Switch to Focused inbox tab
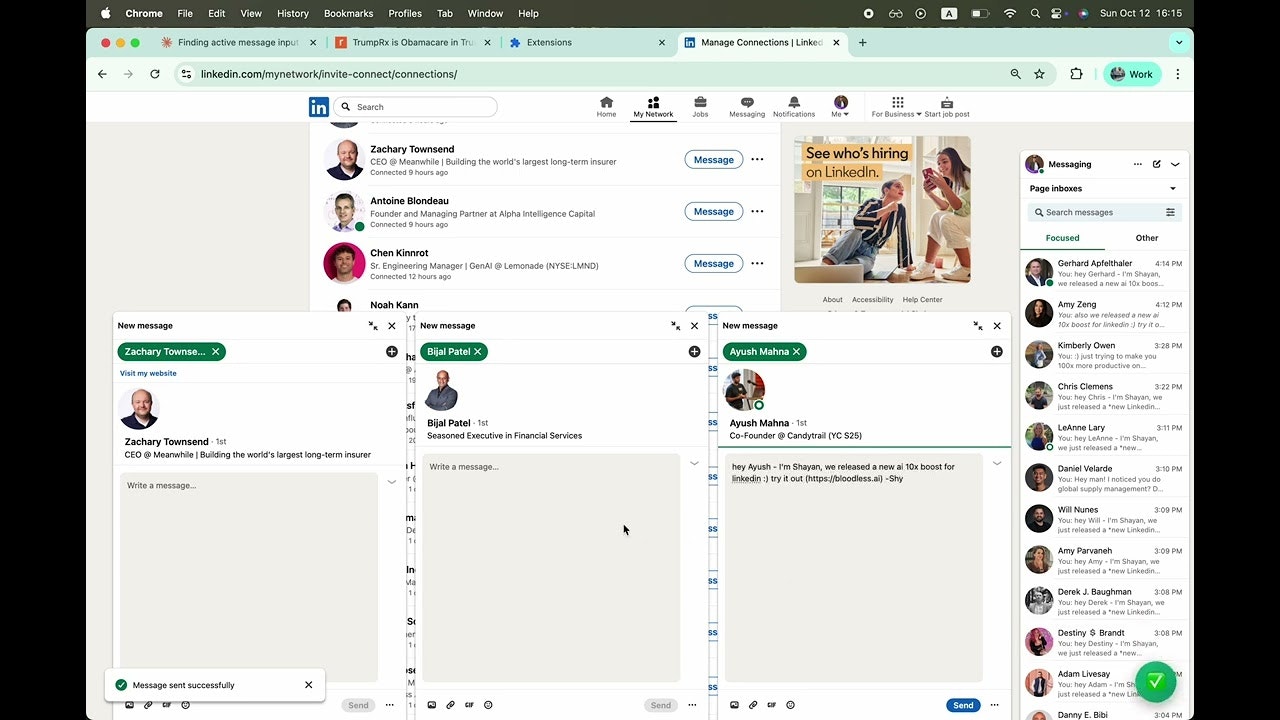Image resolution: width=1280 pixels, height=720 pixels. click(x=1062, y=238)
